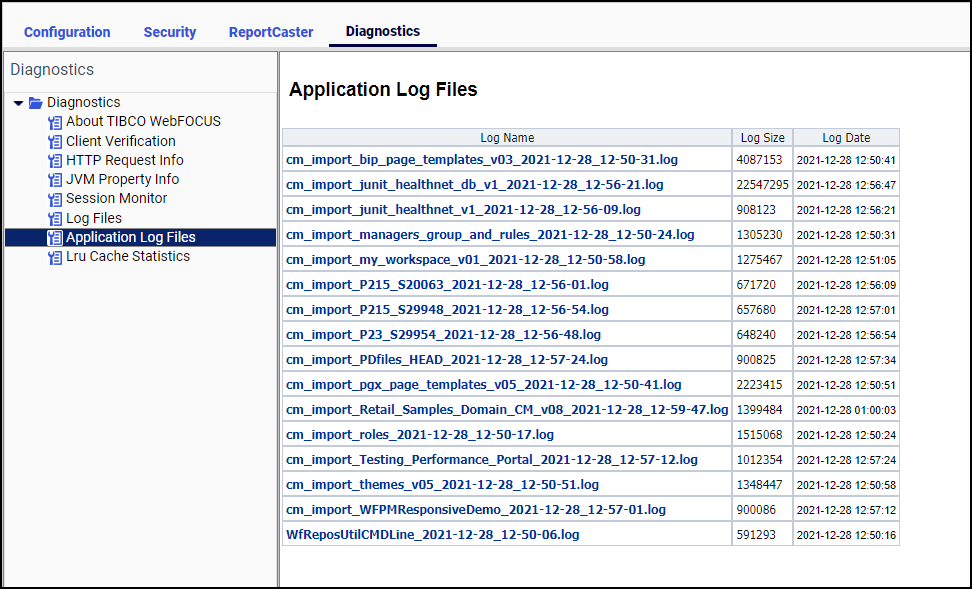Viewport: 972px width, 589px height.
Task: Select the Session Monitor icon
Action: (x=56, y=198)
